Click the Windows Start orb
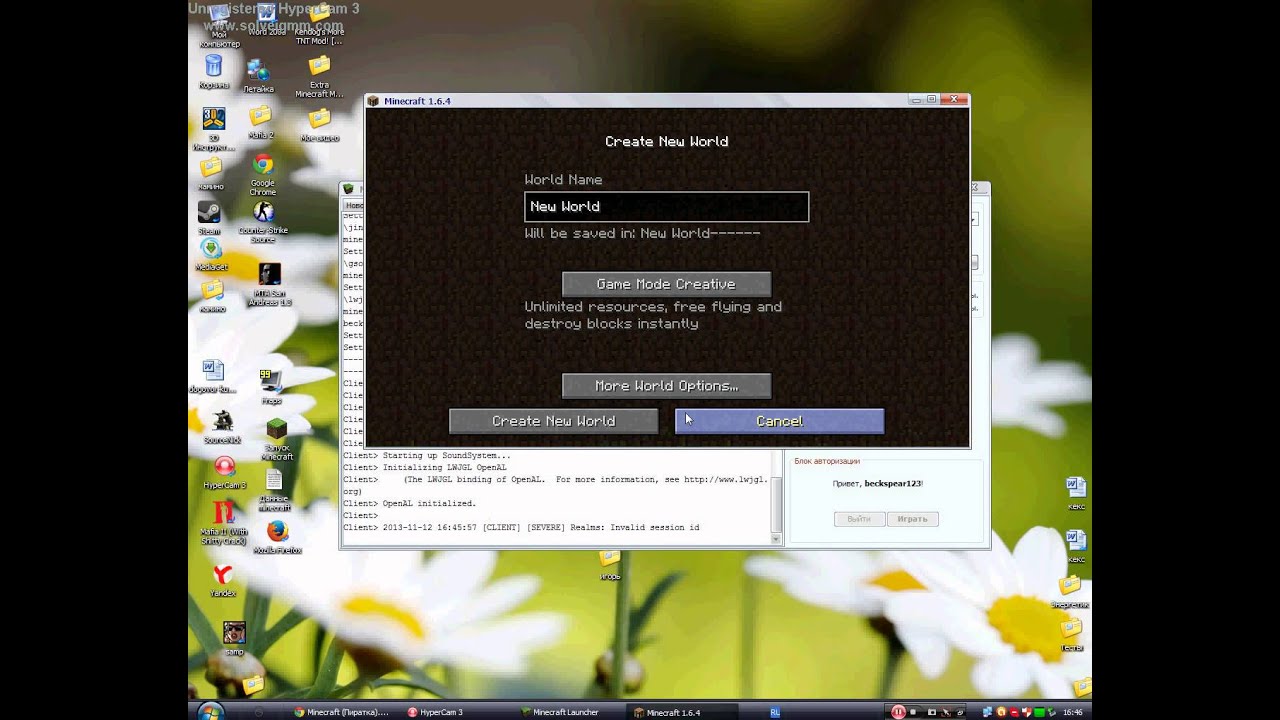The image size is (1280, 720). 211,712
